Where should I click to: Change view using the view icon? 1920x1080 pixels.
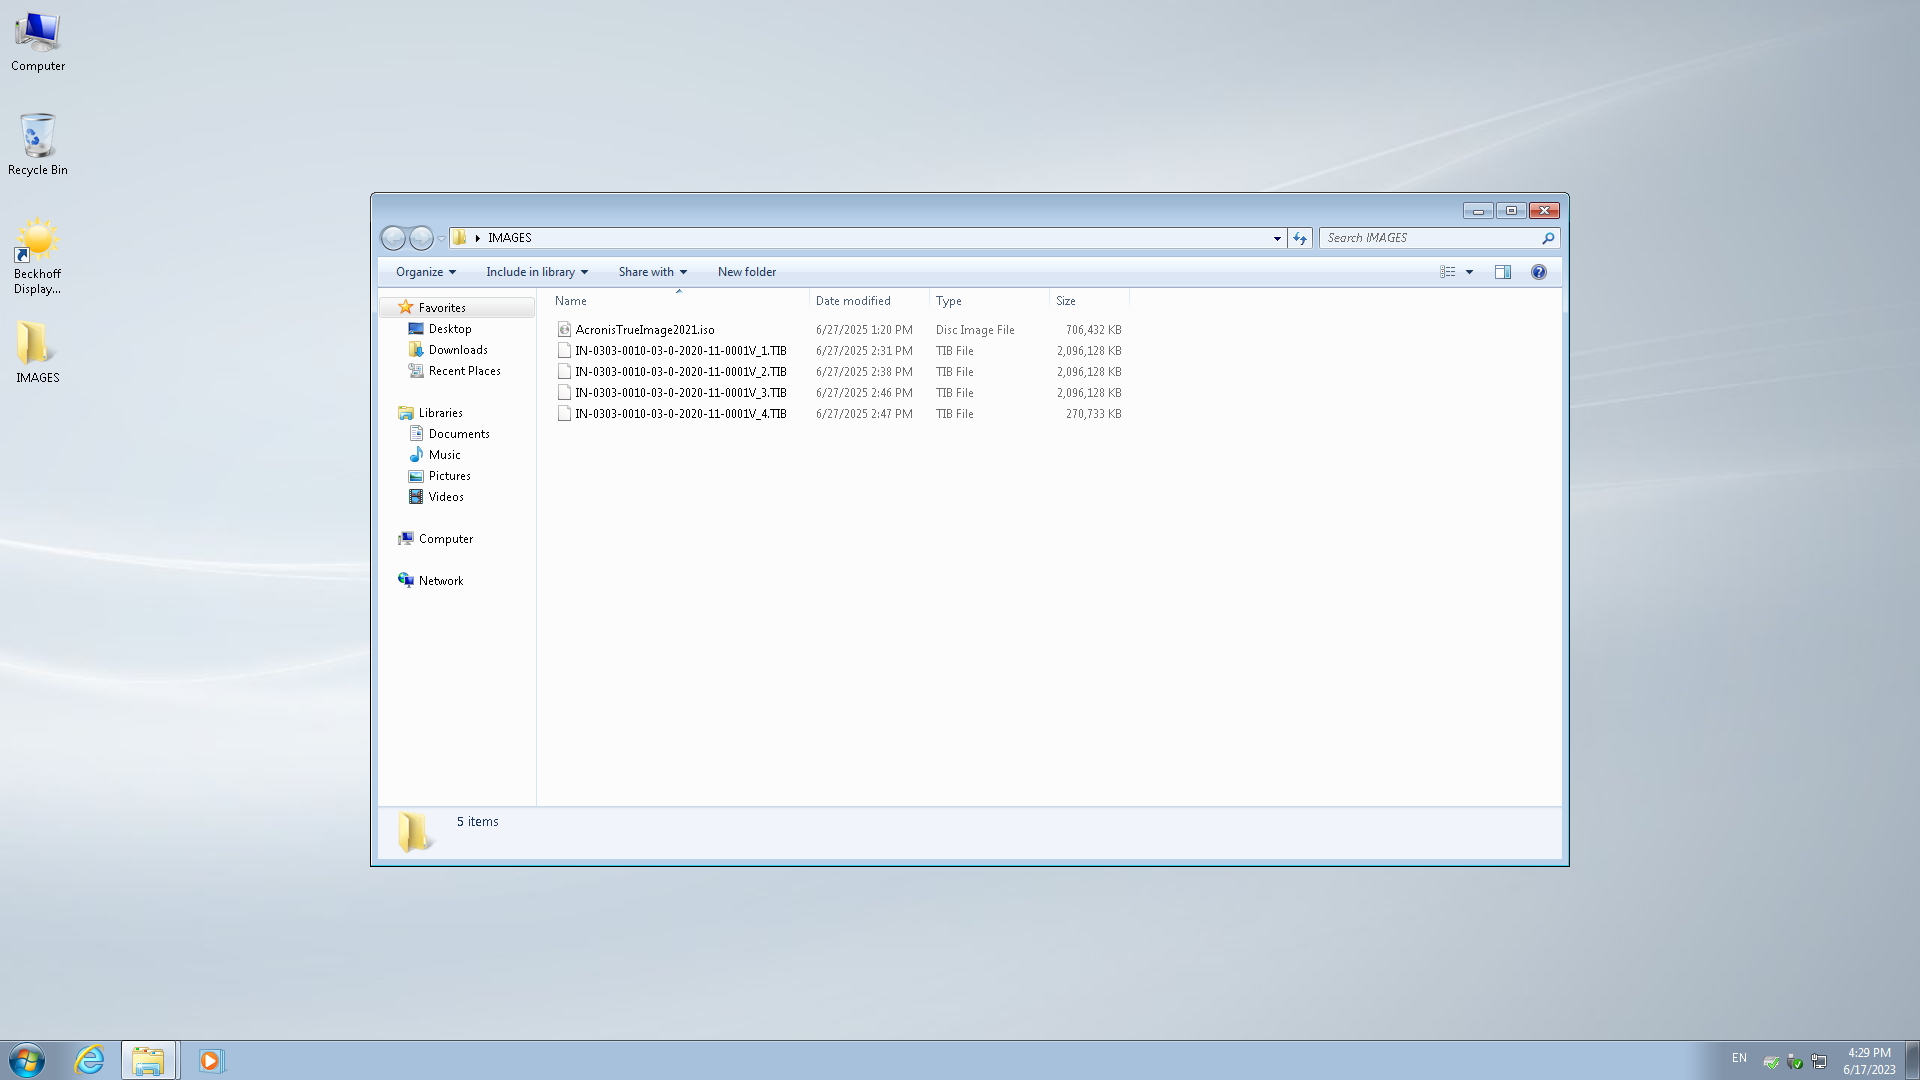coord(1447,272)
